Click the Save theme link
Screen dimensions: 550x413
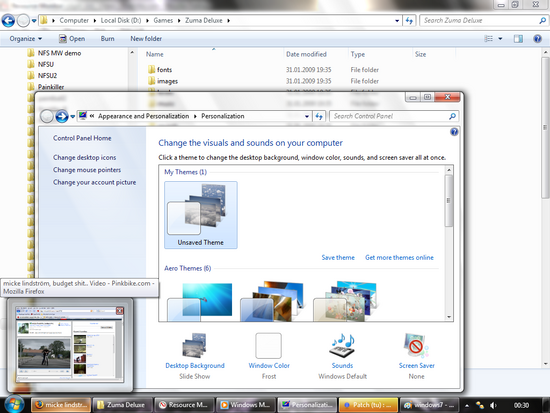[x=338, y=258]
